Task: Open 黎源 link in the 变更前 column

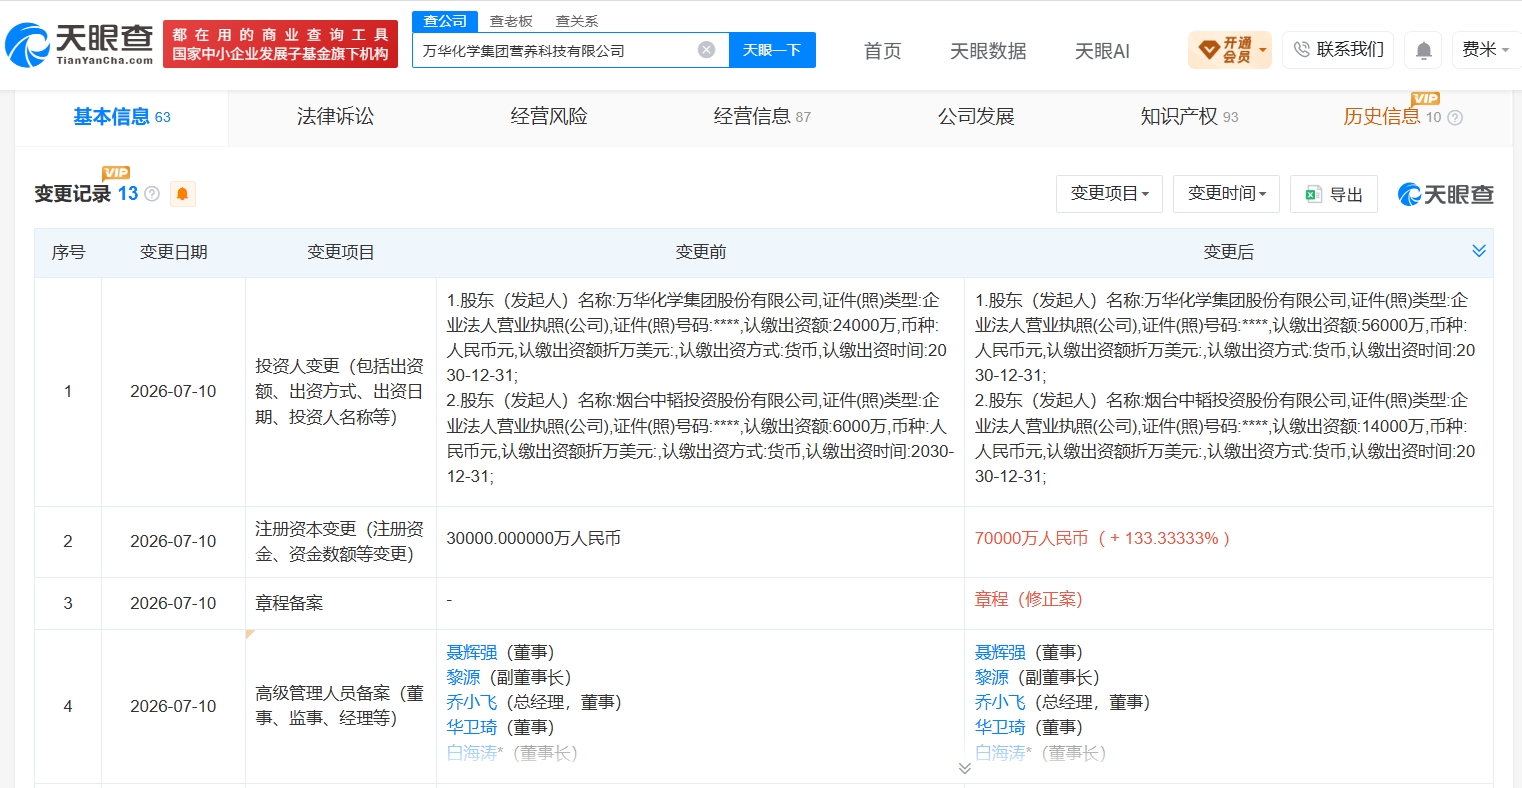Action: (463, 677)
